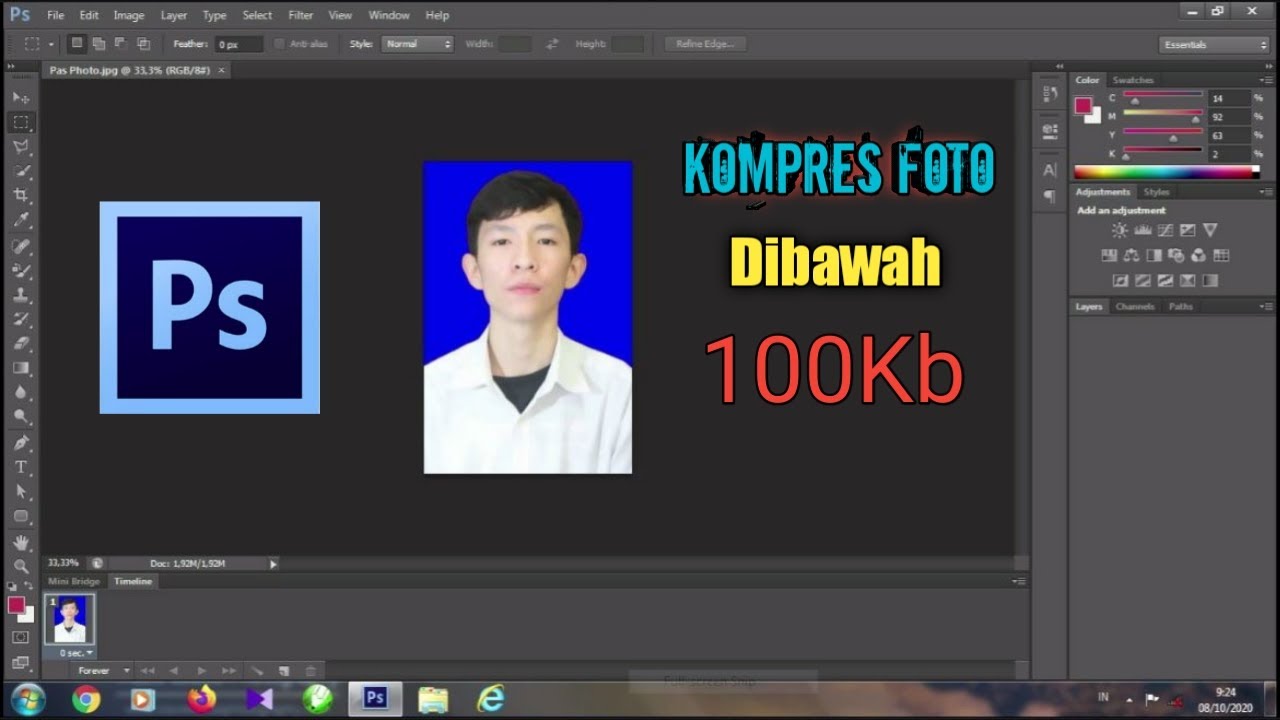Add a Levels adjustment

click(x=1143, y=230)
